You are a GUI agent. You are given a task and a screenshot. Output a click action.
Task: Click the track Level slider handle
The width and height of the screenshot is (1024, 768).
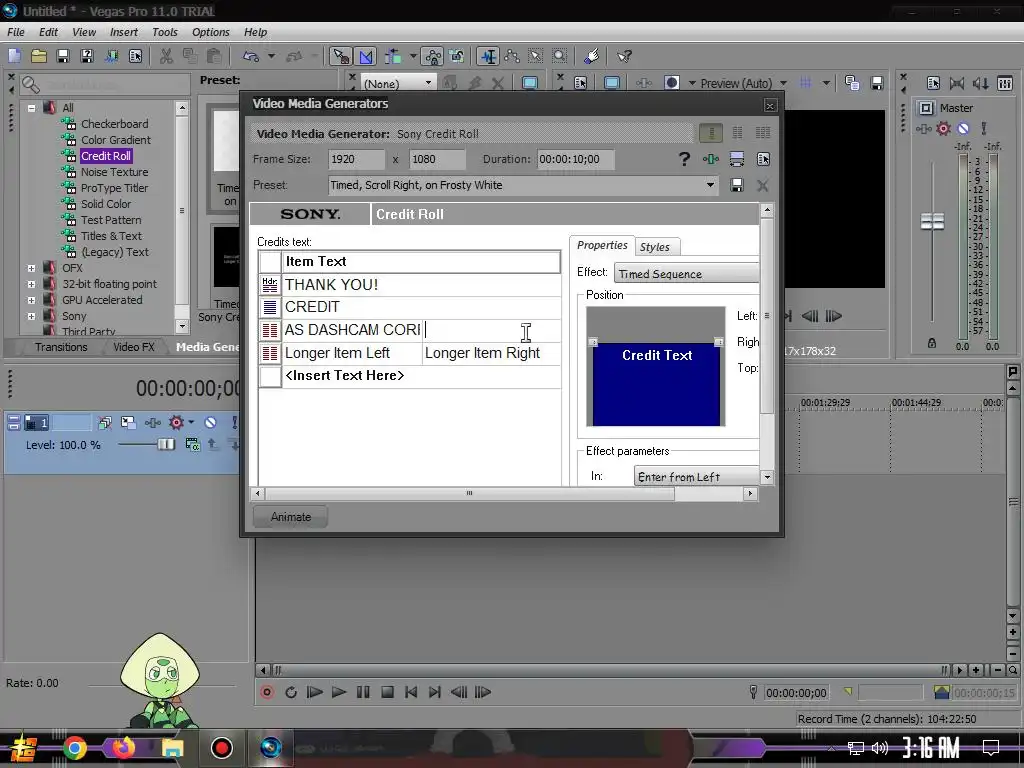pos(166,445)
